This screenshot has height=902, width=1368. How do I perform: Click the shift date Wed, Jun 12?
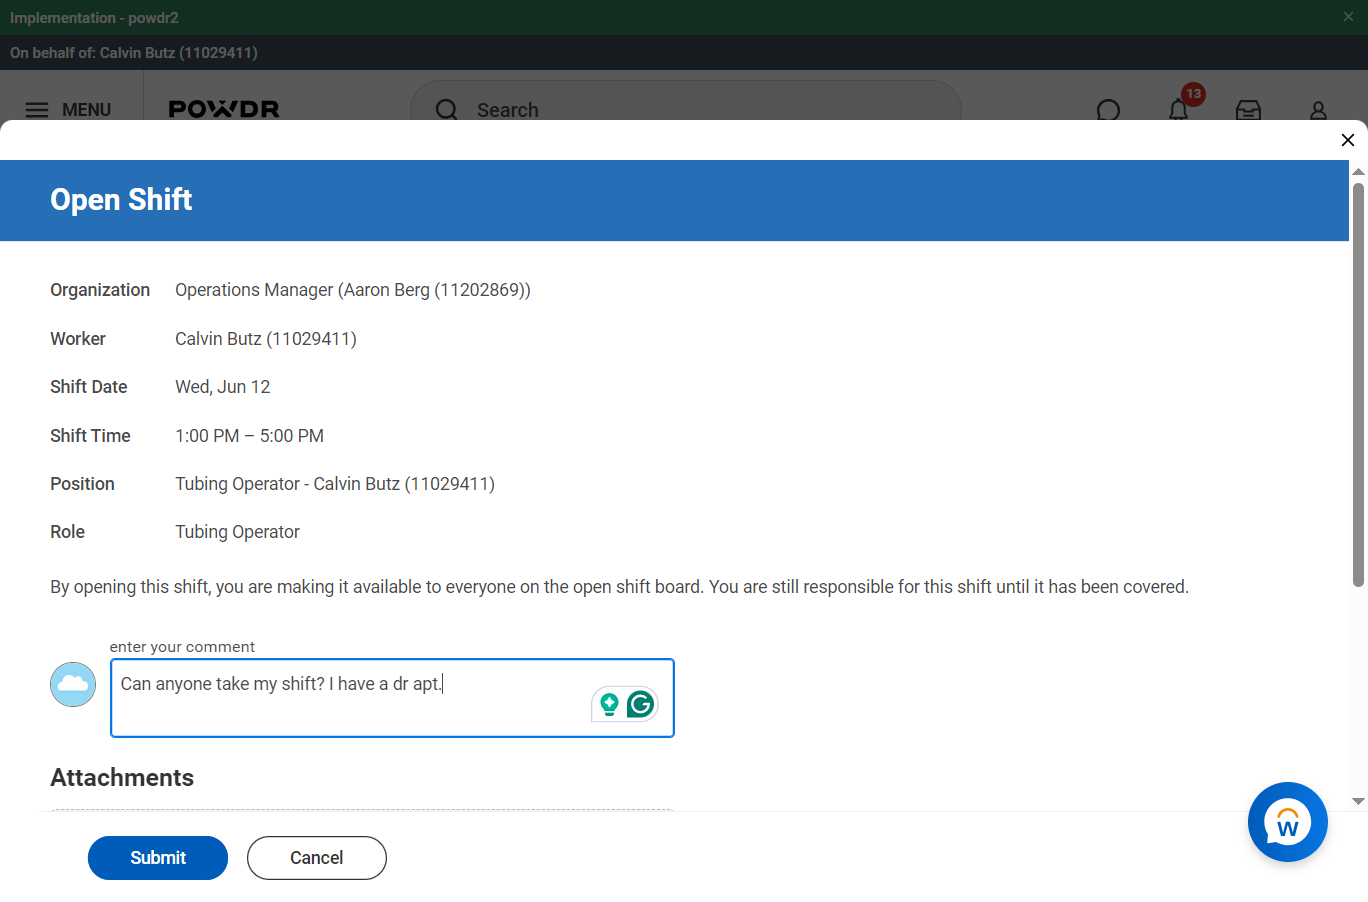point(223,387)
